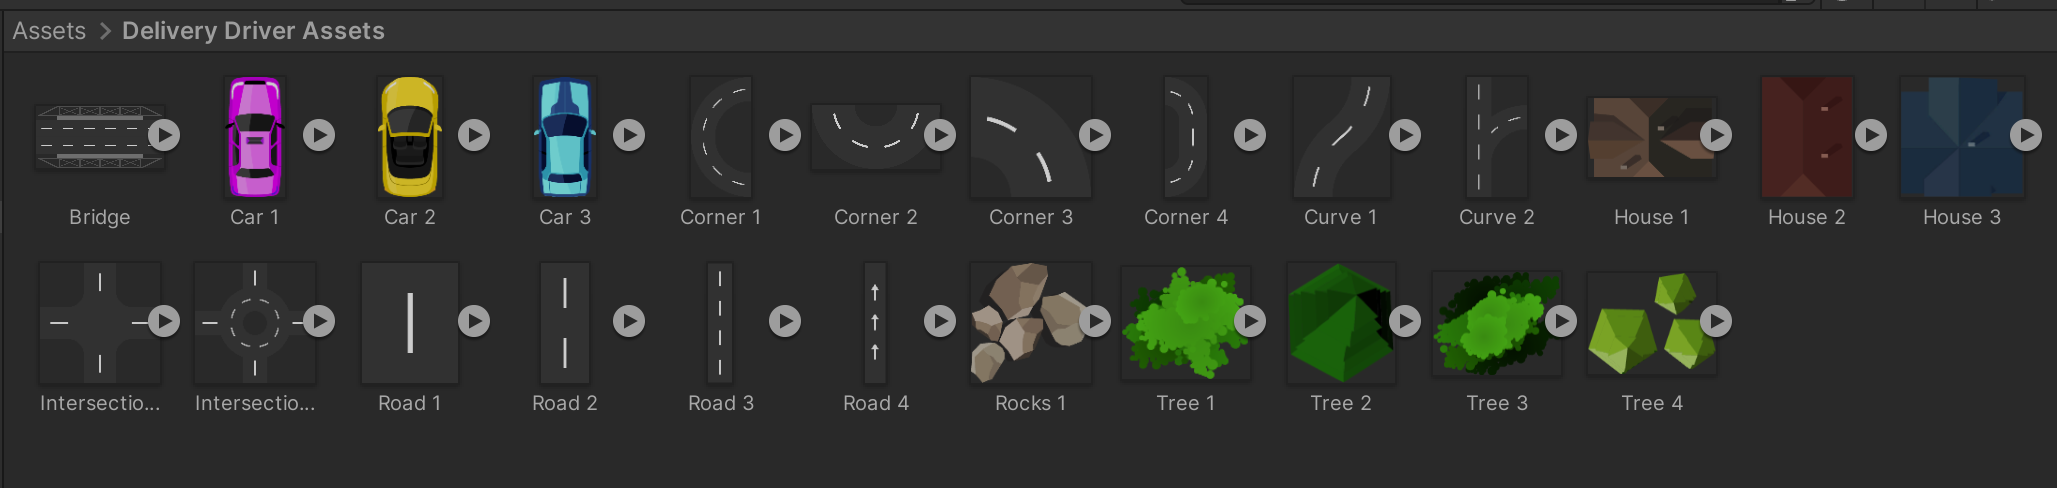Expand the roundabout Intersection sub-assets arrow
This screenshot has height=488, width=2057.
[319, 321]
